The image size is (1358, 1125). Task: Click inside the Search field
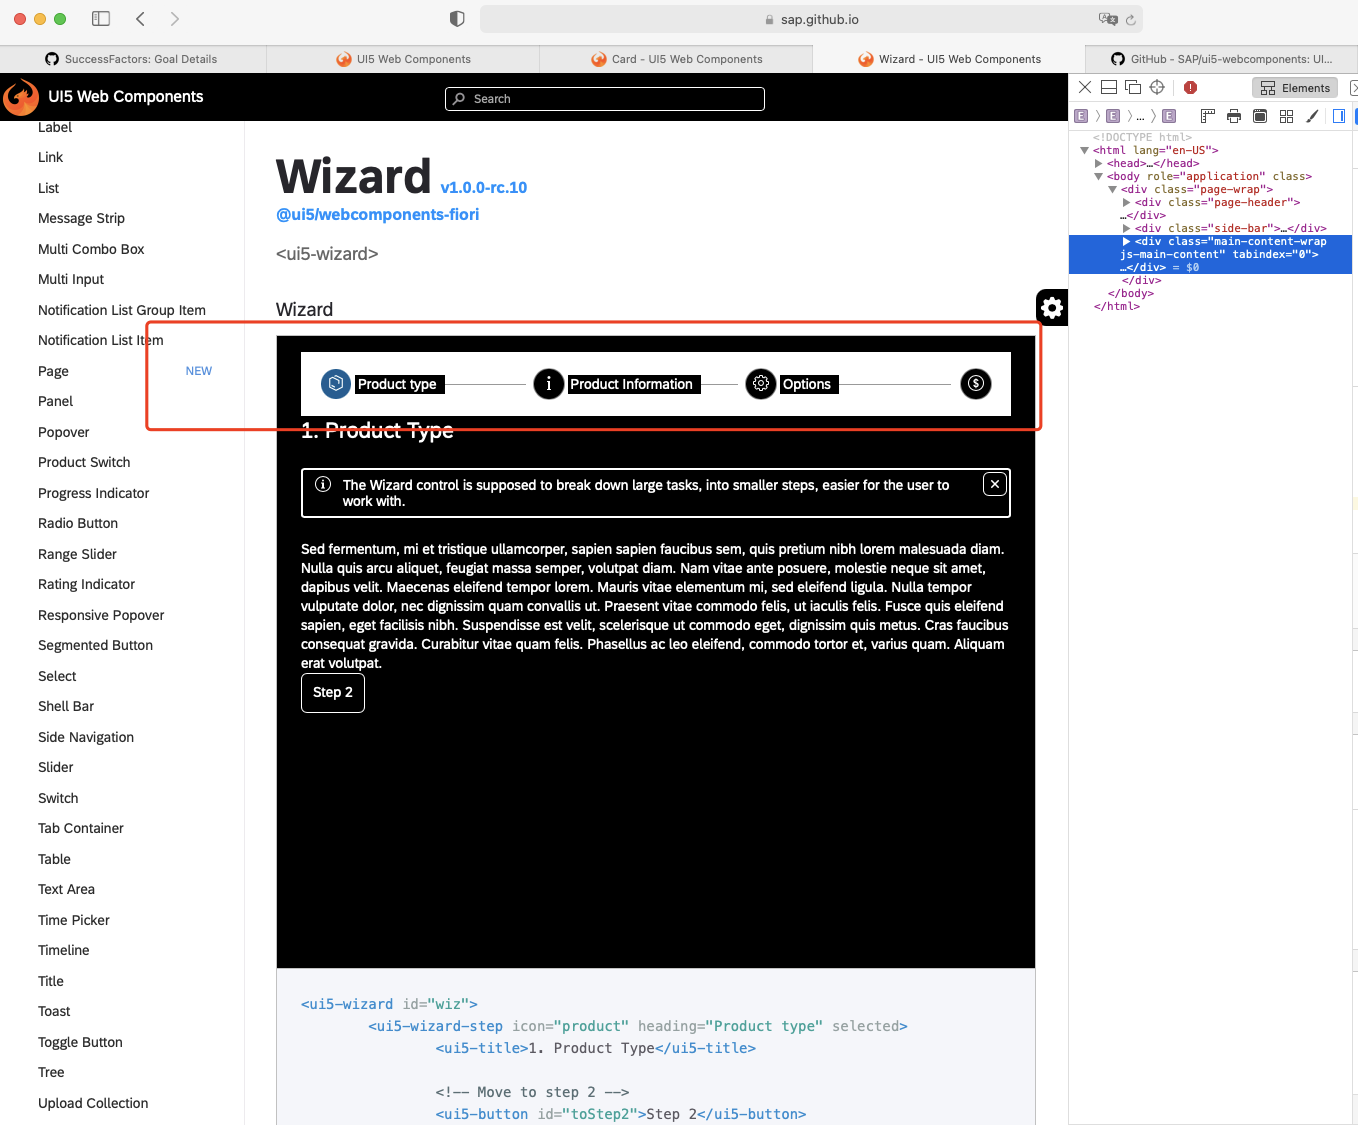click(x=604, y=98)
